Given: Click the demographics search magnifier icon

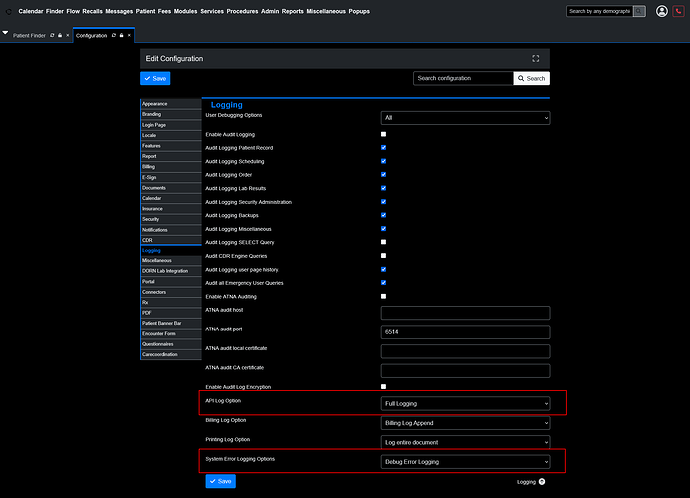Looking at the screenshot, I should 639,11.
